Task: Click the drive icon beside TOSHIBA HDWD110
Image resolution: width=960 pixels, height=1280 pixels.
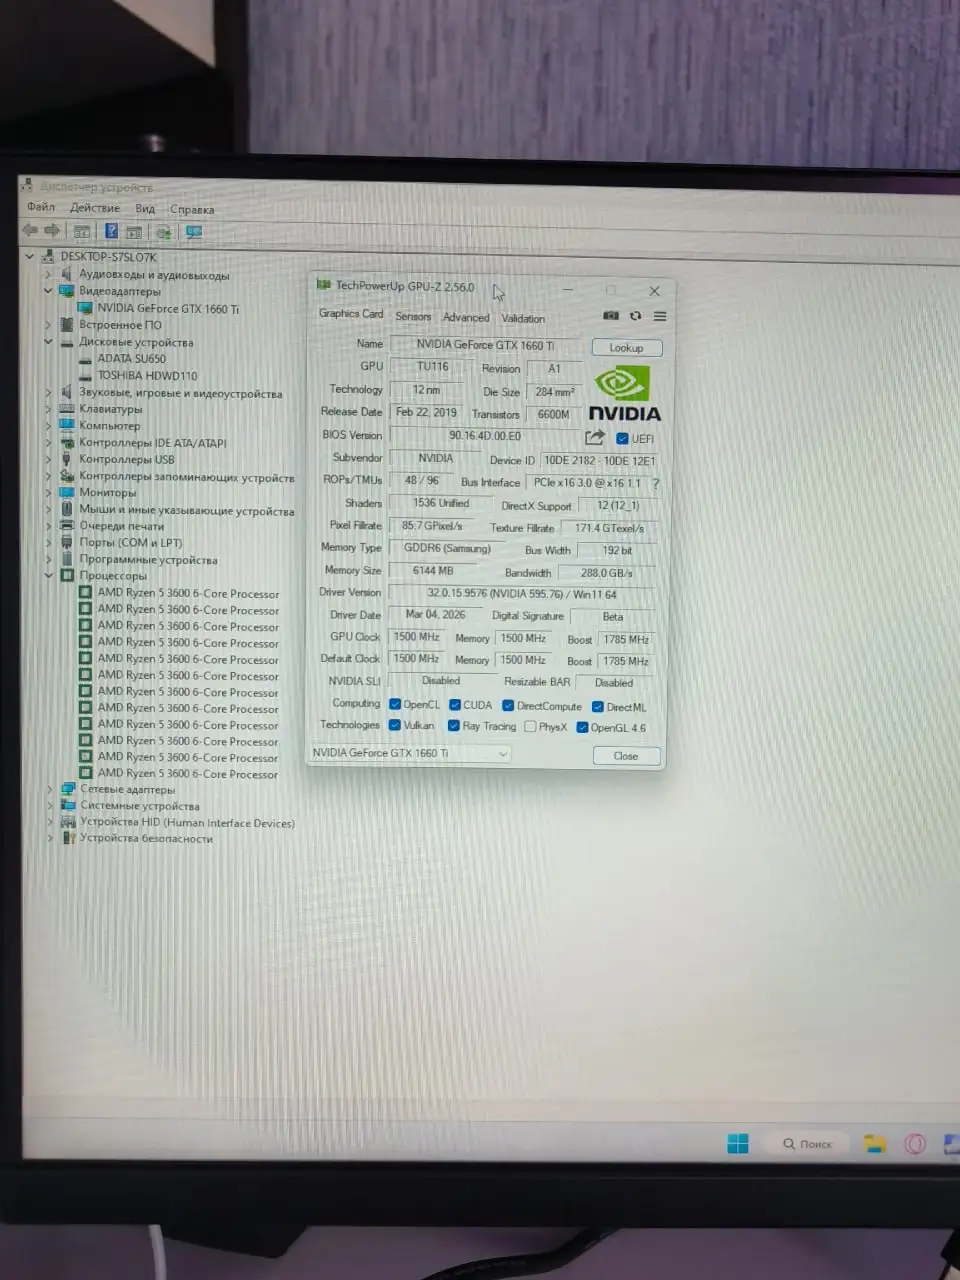Action: [x=86, y=375]
